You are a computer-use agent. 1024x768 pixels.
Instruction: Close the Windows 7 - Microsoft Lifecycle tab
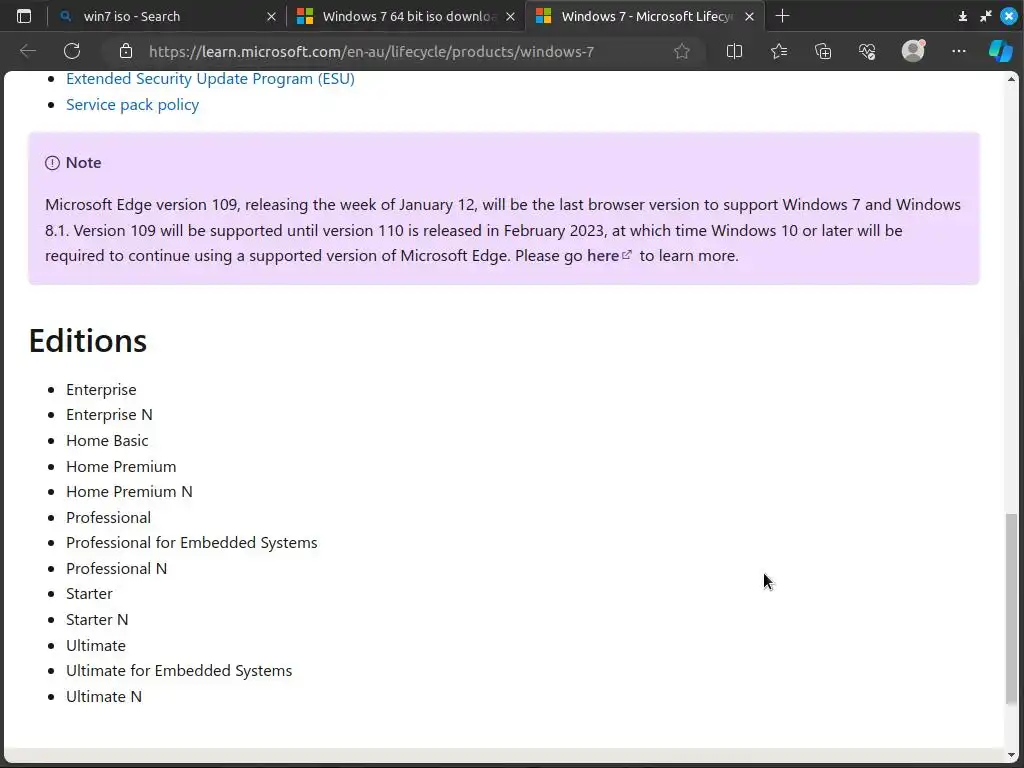click(x=750, y=17)
